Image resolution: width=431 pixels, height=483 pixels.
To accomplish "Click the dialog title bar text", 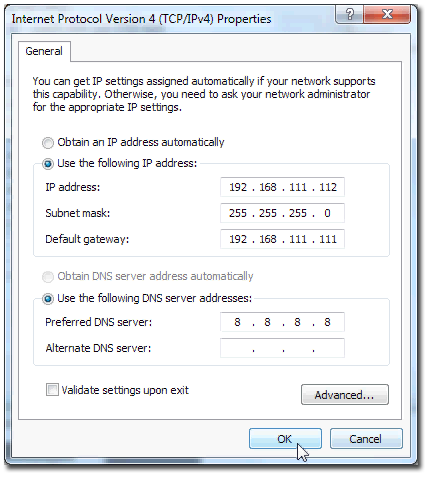I will (x=141, y=19).
